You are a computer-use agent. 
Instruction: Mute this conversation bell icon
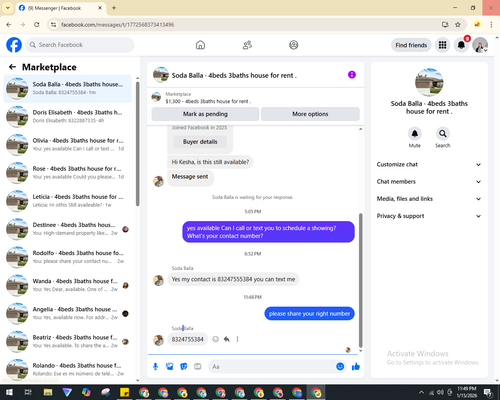coord(415,134)
